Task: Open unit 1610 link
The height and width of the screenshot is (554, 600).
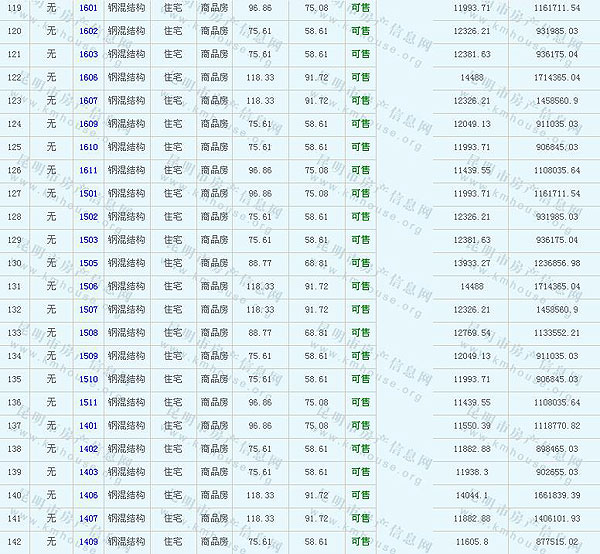Action: tap(88, 147)
